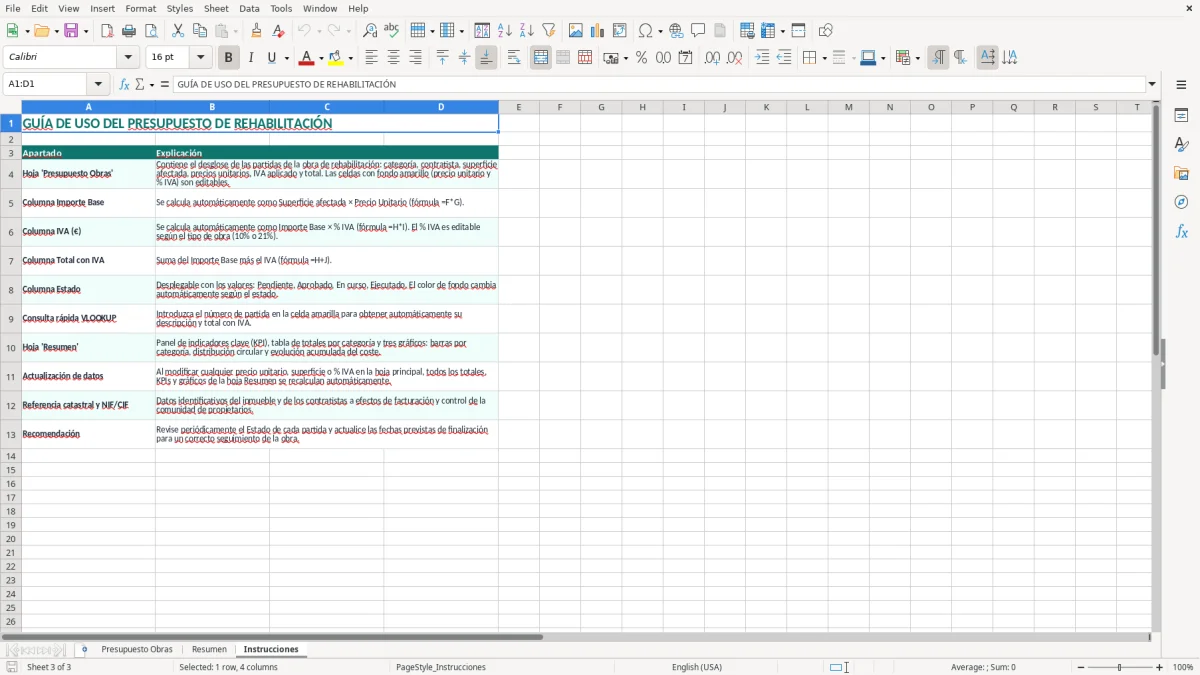Open Sidebar Gallery deck

tap(1181, 173)
